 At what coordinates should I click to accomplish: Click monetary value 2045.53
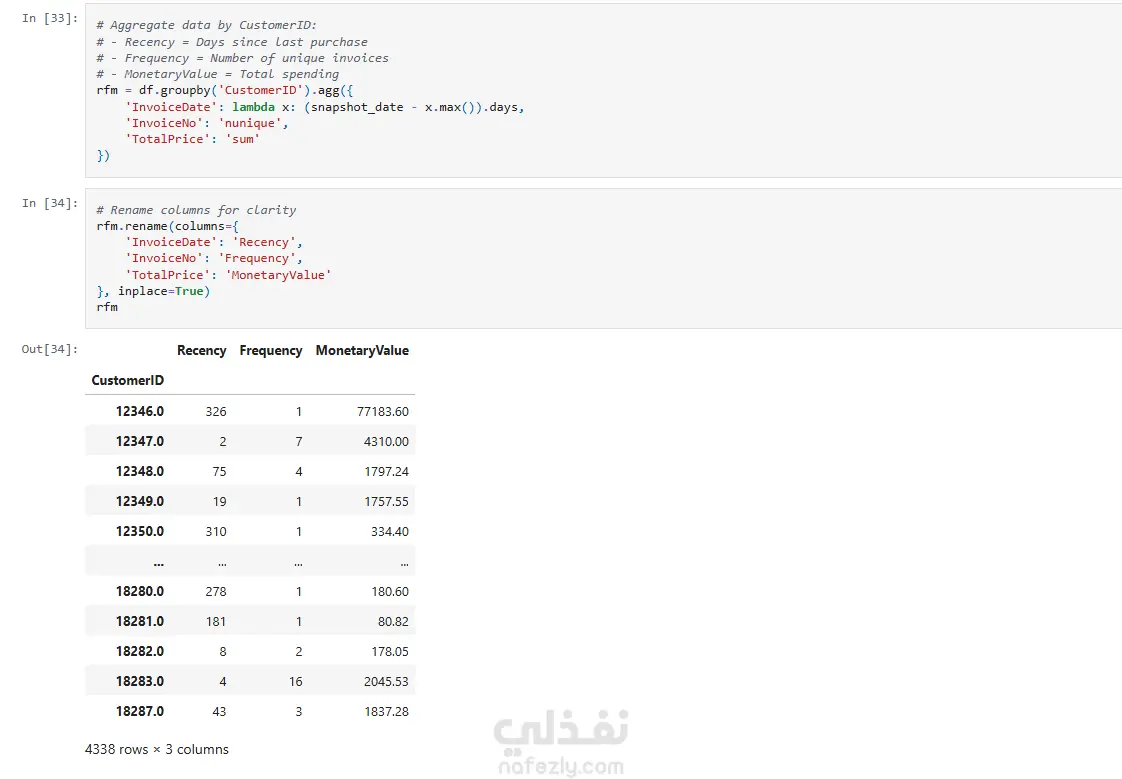(386, 682)
